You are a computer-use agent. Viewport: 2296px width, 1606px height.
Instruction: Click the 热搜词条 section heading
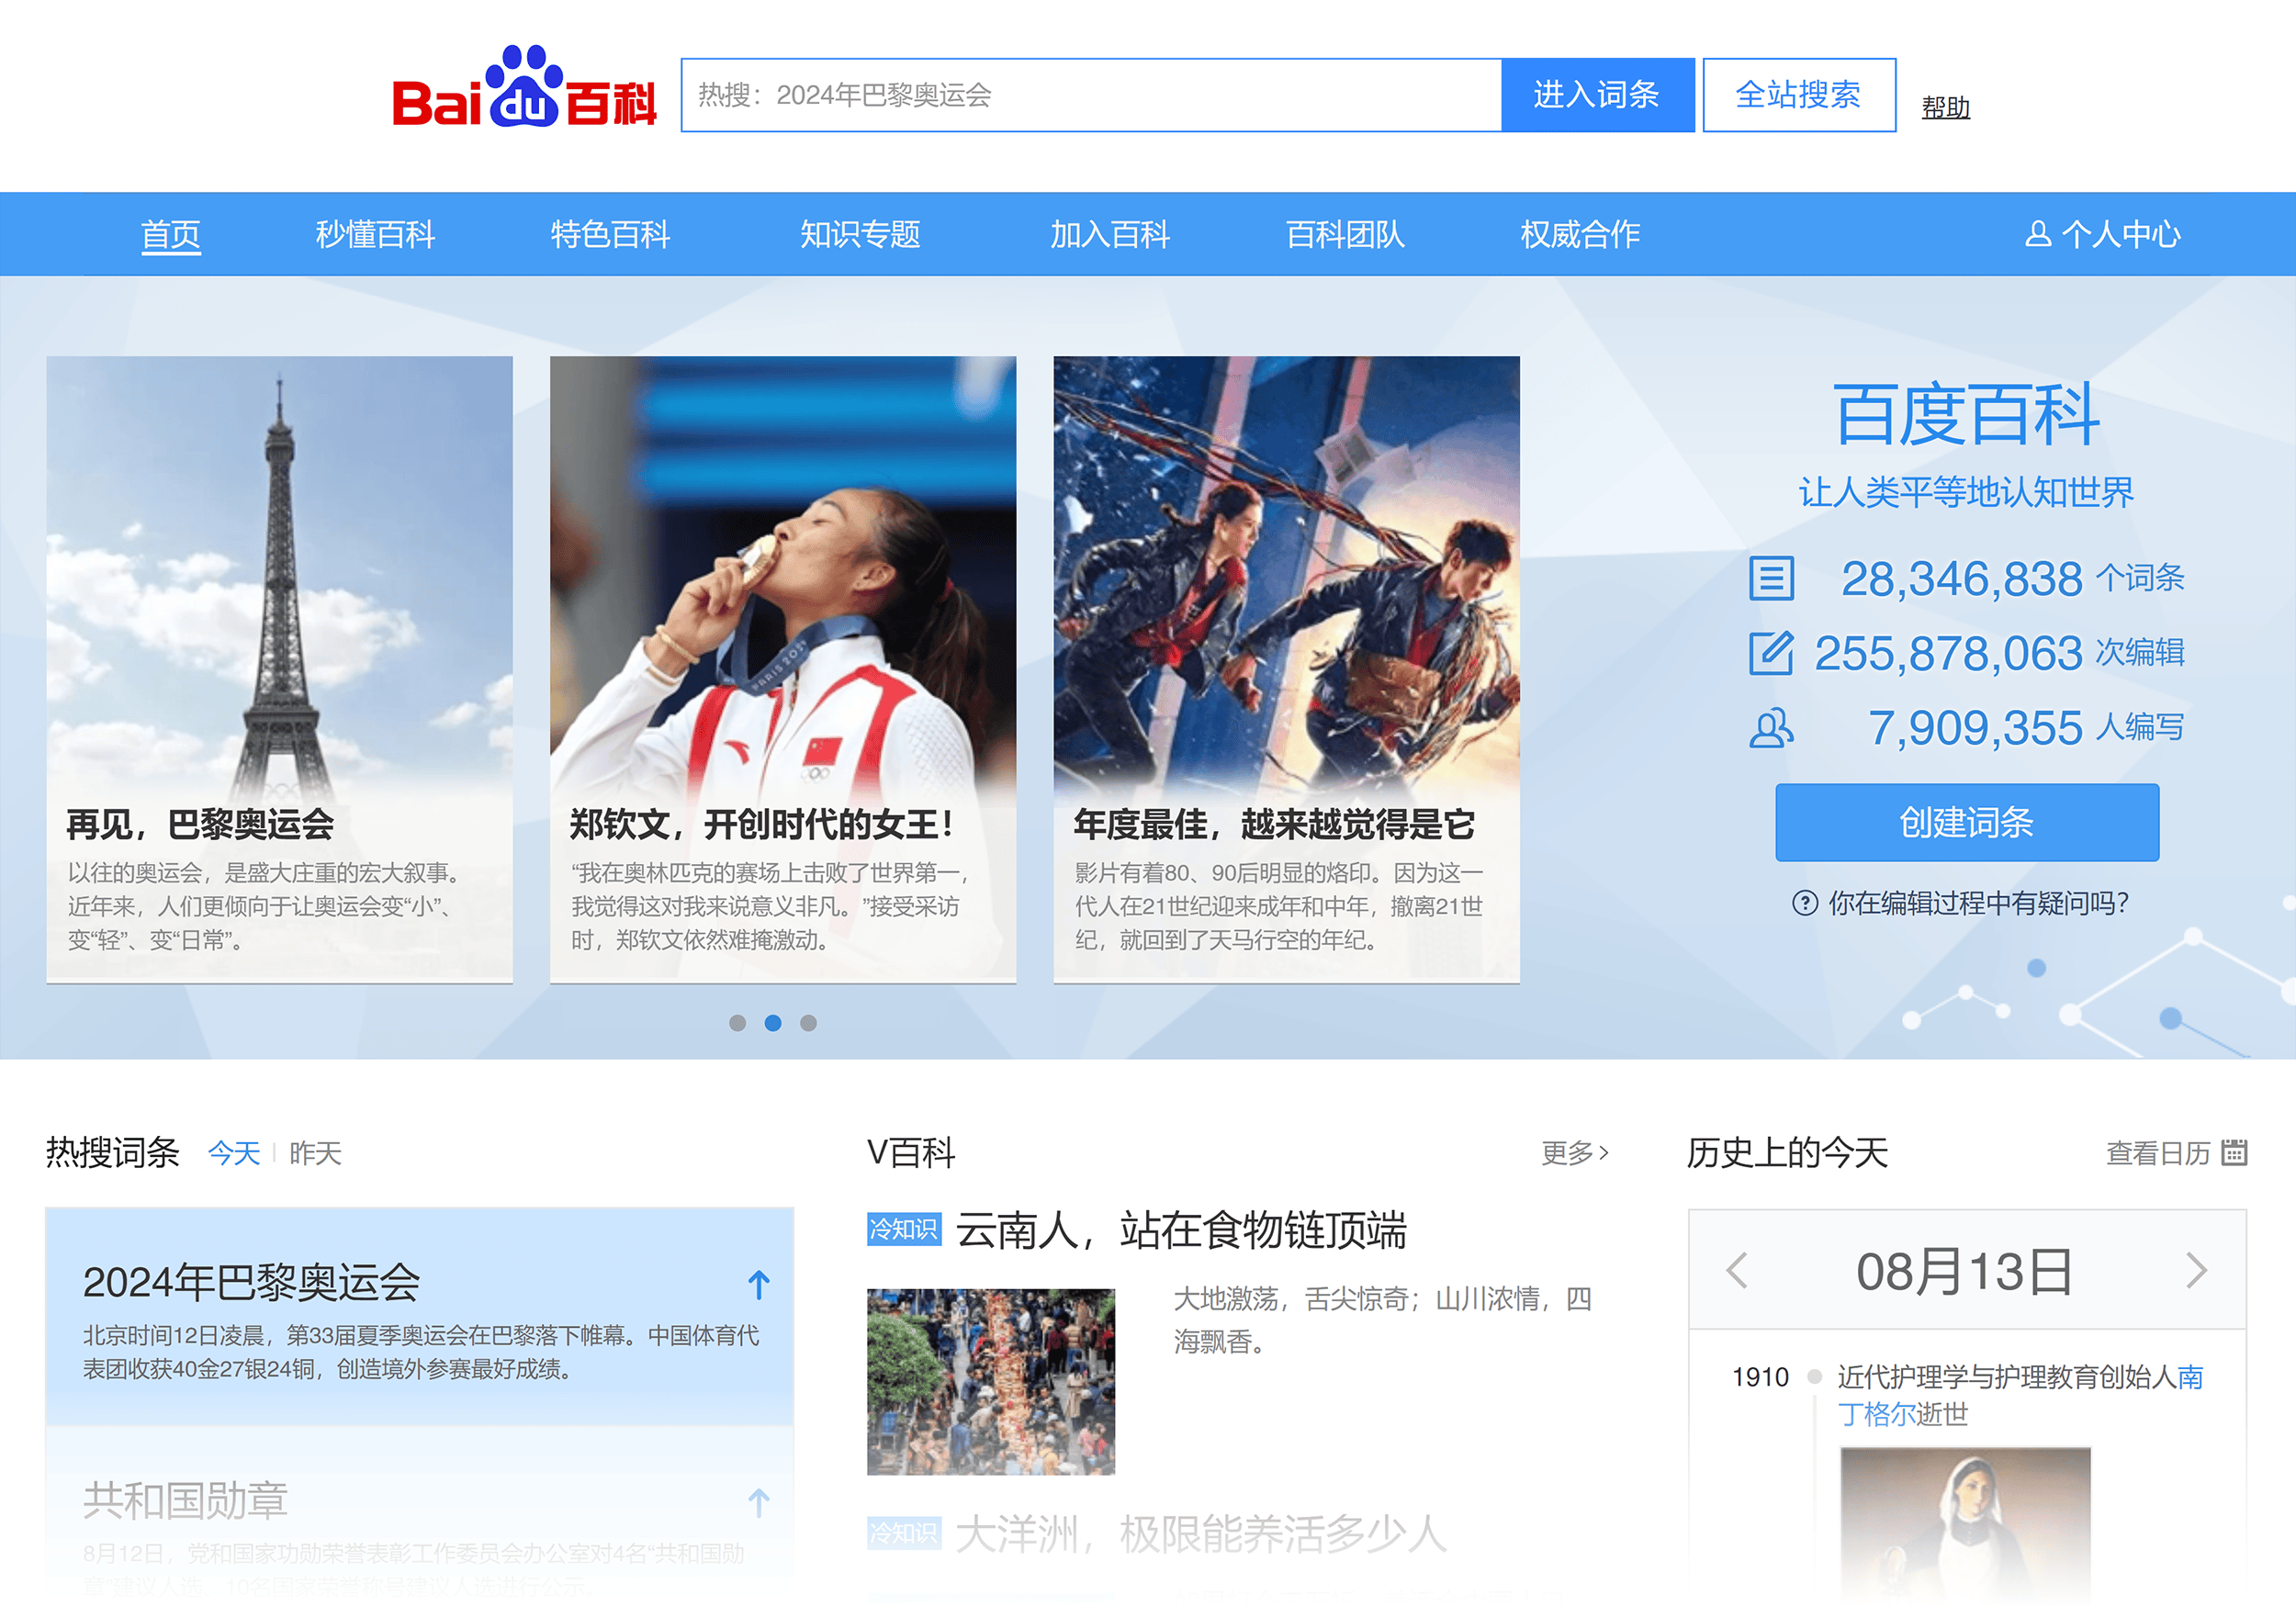112,1153
